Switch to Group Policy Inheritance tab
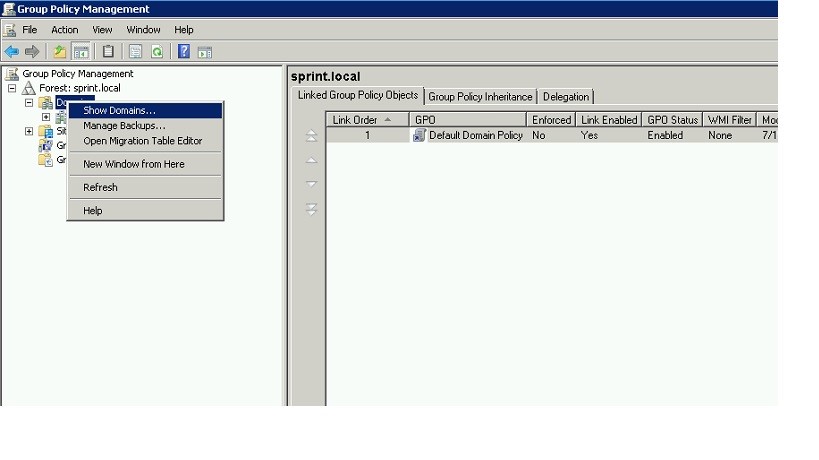This screenshot has width=819, height=460. point(480,97)
